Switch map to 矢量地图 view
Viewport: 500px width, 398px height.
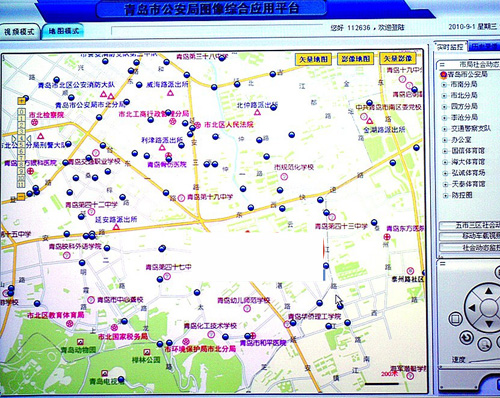click(x=313, y=59)
